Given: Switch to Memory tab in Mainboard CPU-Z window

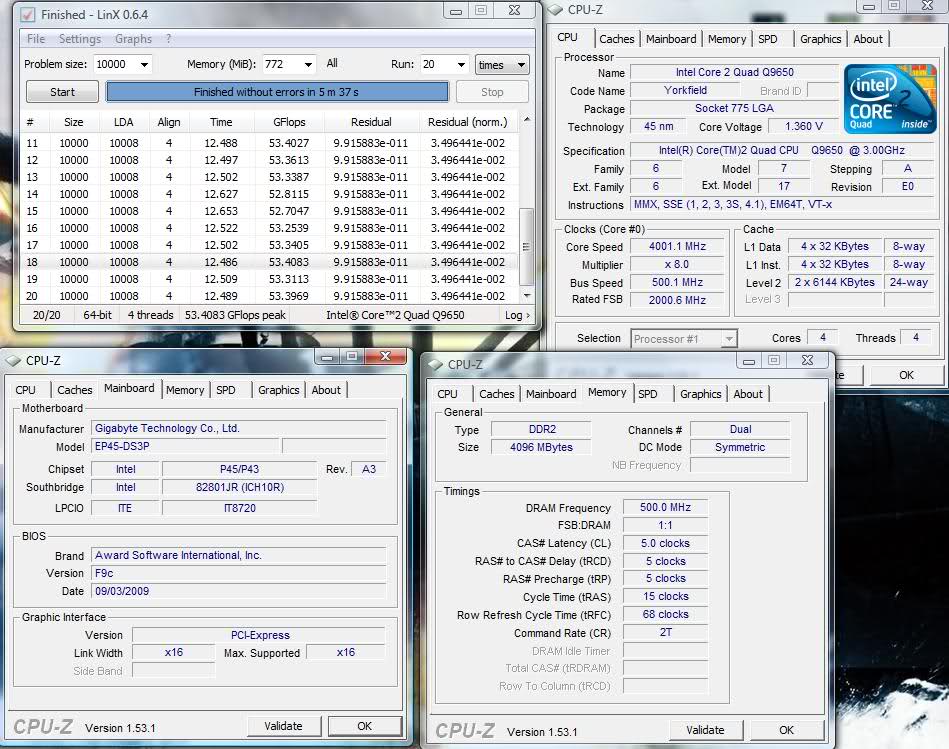Looking at the screenshot, I should 185,390.
